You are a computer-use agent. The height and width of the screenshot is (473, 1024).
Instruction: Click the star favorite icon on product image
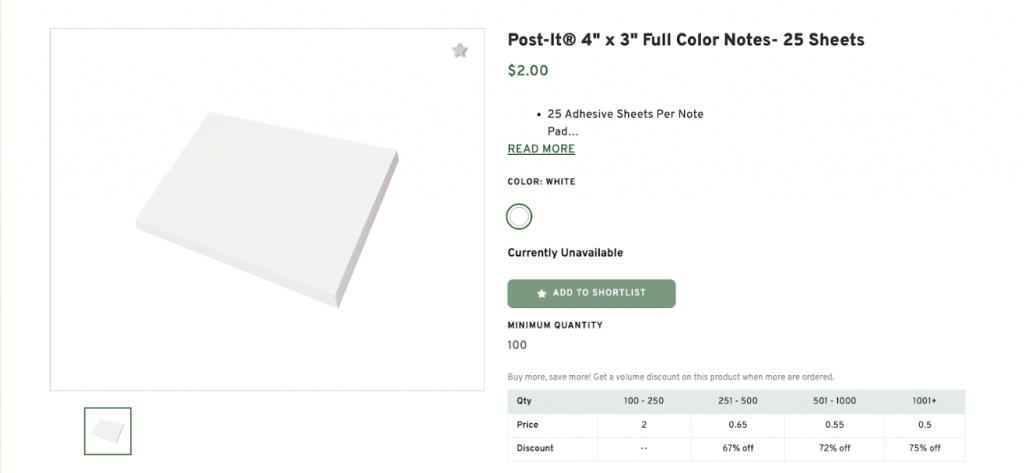coord(460,50)
